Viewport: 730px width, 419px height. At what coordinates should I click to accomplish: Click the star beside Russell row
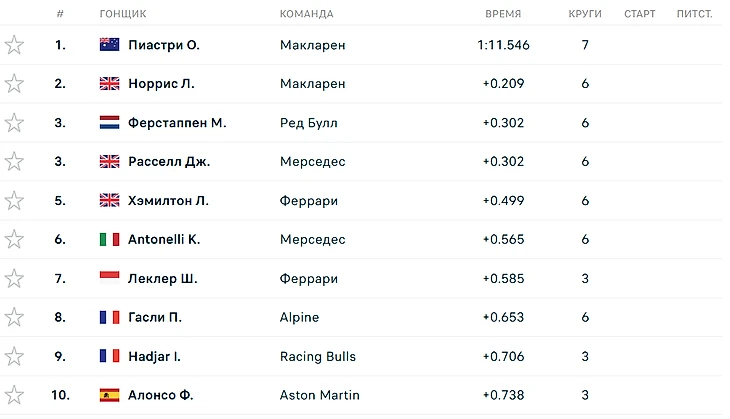(x=14, y=162)
